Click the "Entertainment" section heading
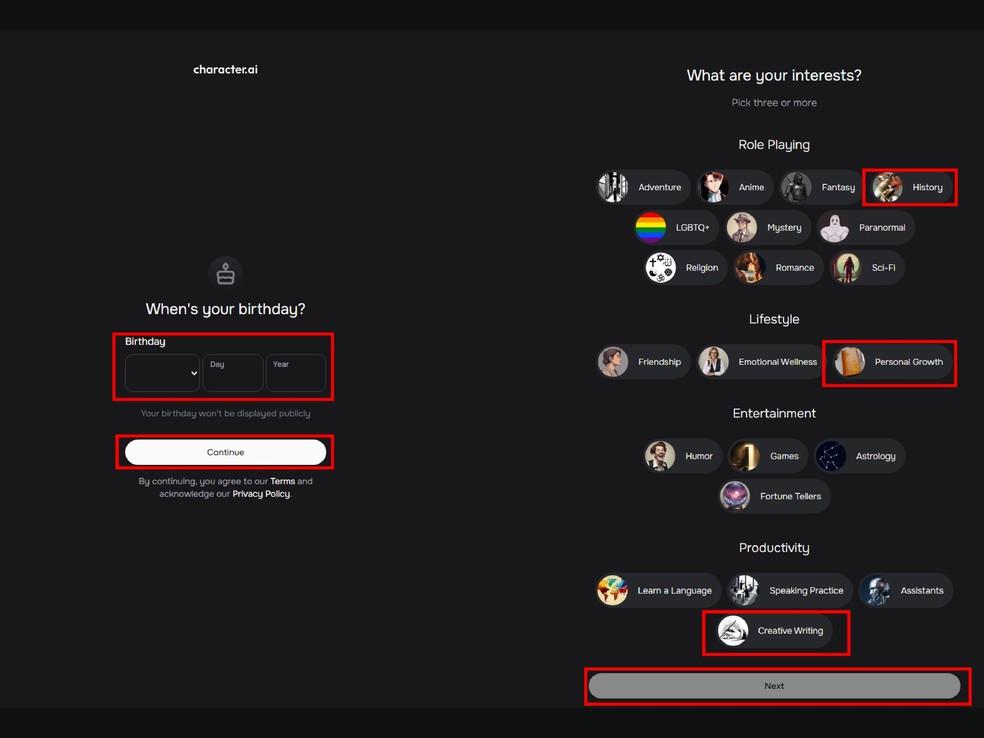This screenshot has width=984, height=738. tap(774, 413)
